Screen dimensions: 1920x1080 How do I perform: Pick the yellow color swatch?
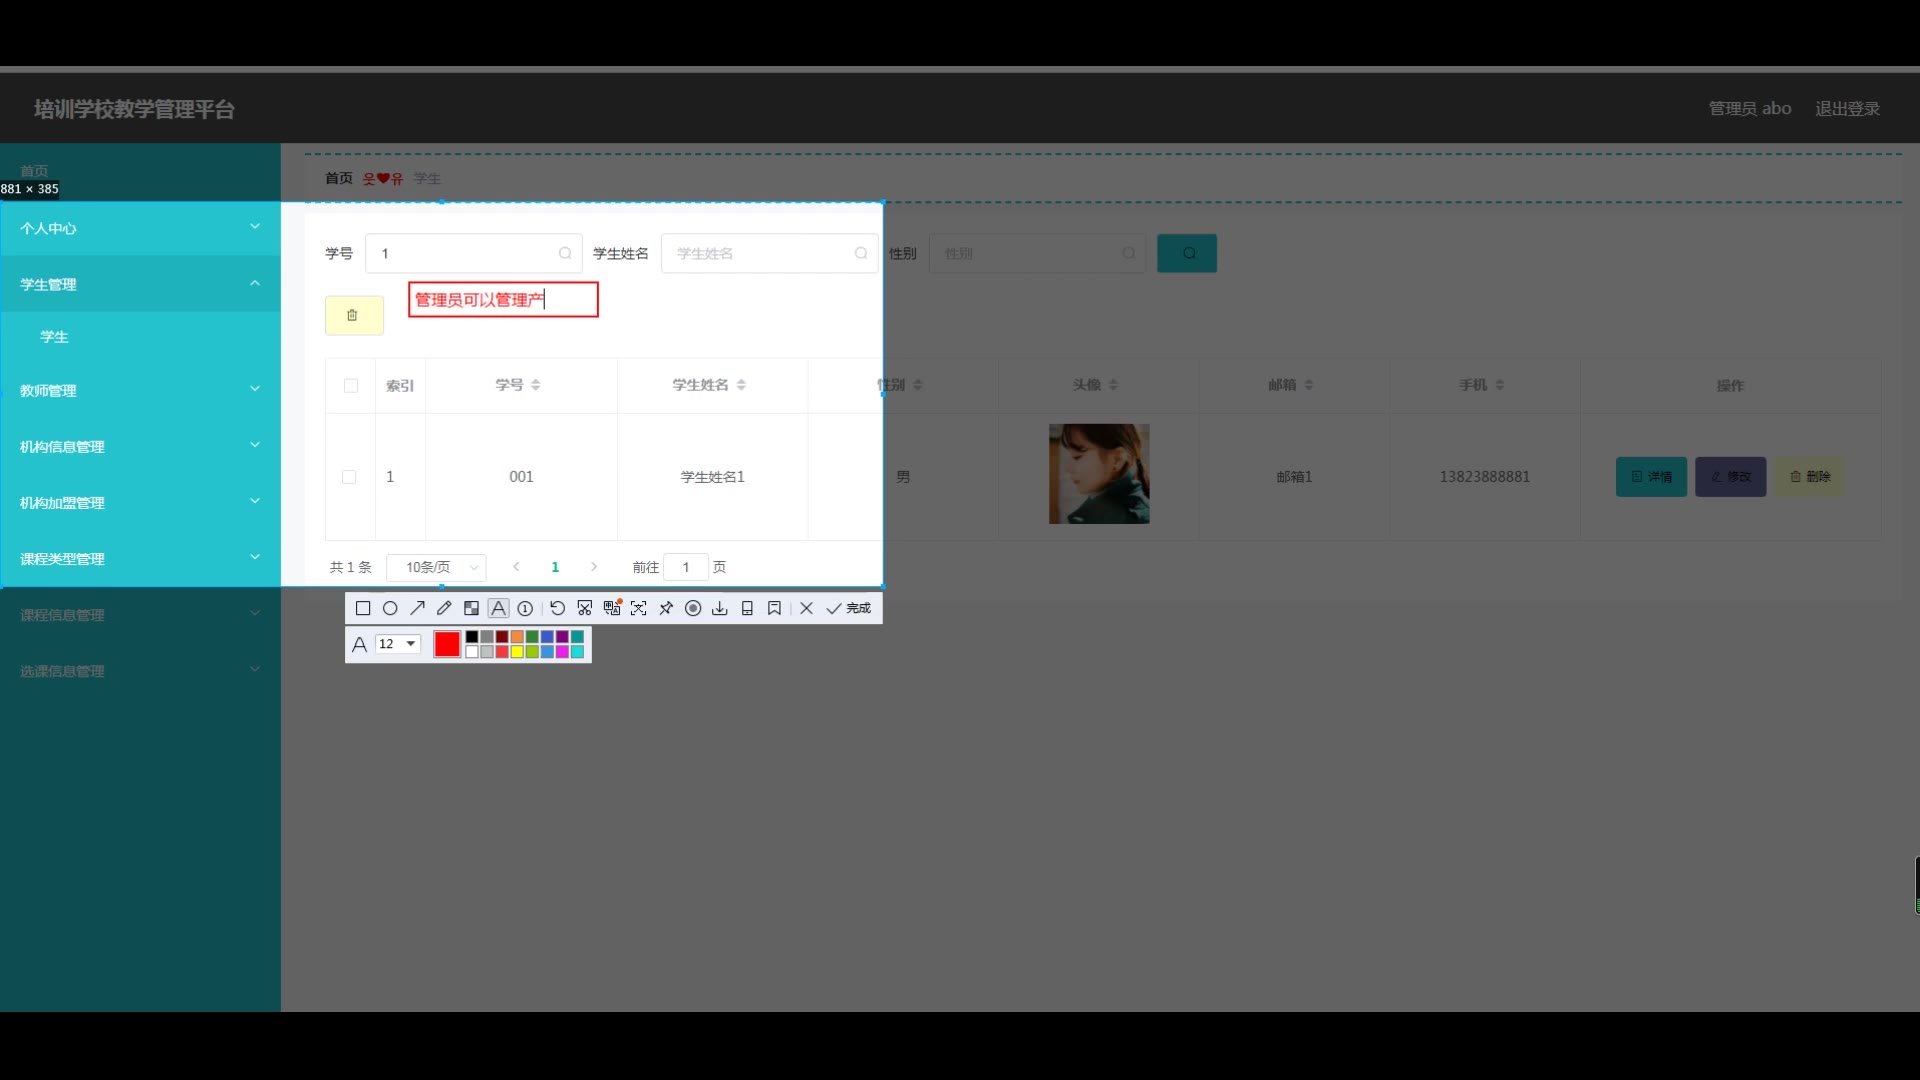517,652
